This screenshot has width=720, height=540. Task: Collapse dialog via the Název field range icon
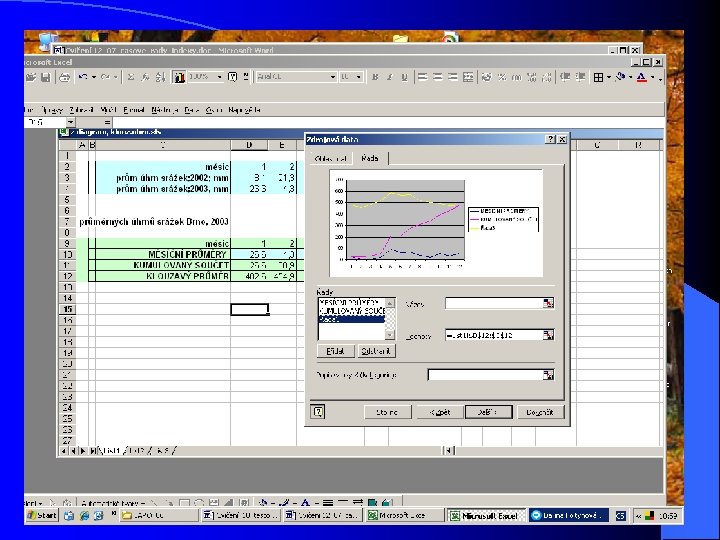[x=548, y=304]
